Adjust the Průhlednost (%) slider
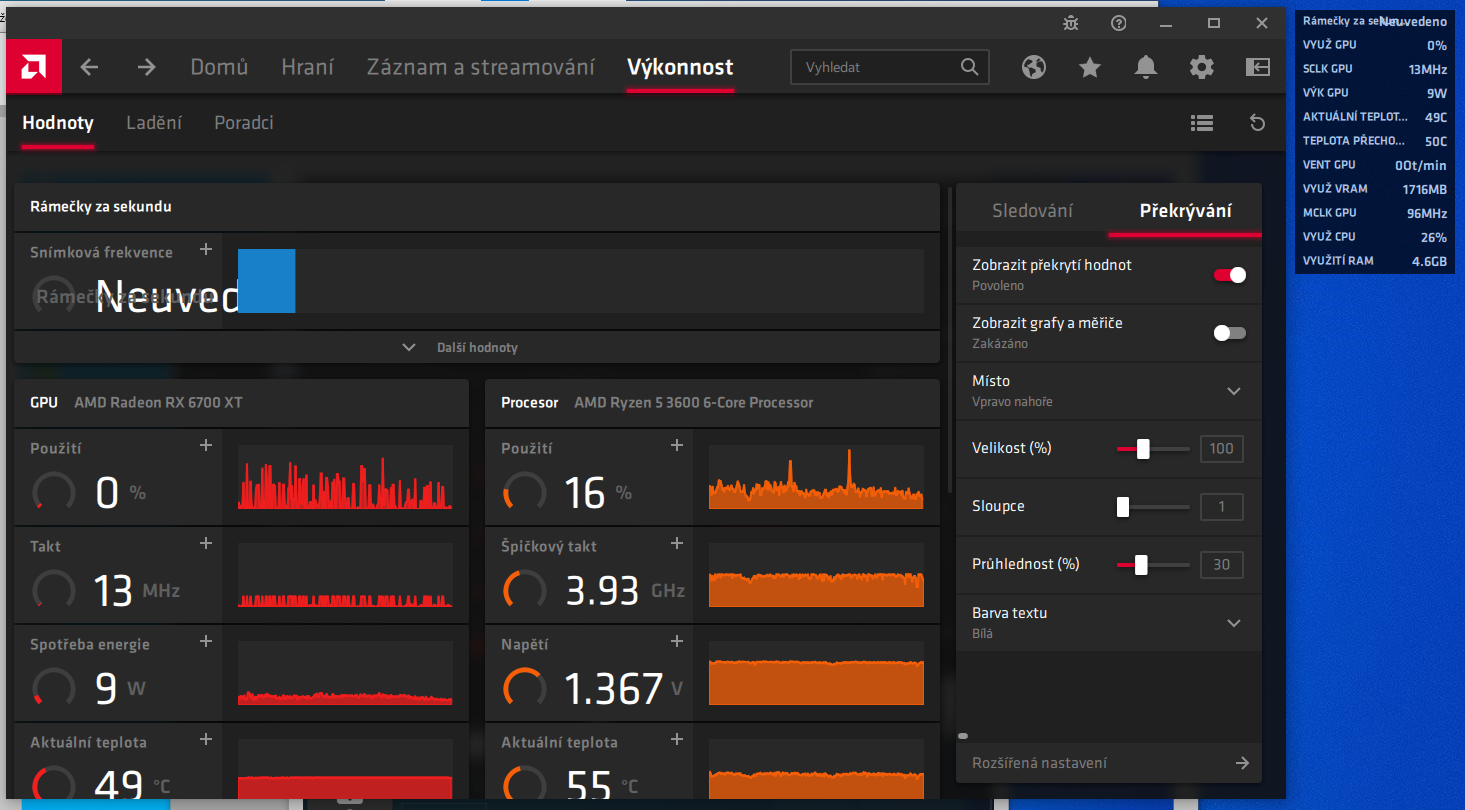 pos(1153,565)
